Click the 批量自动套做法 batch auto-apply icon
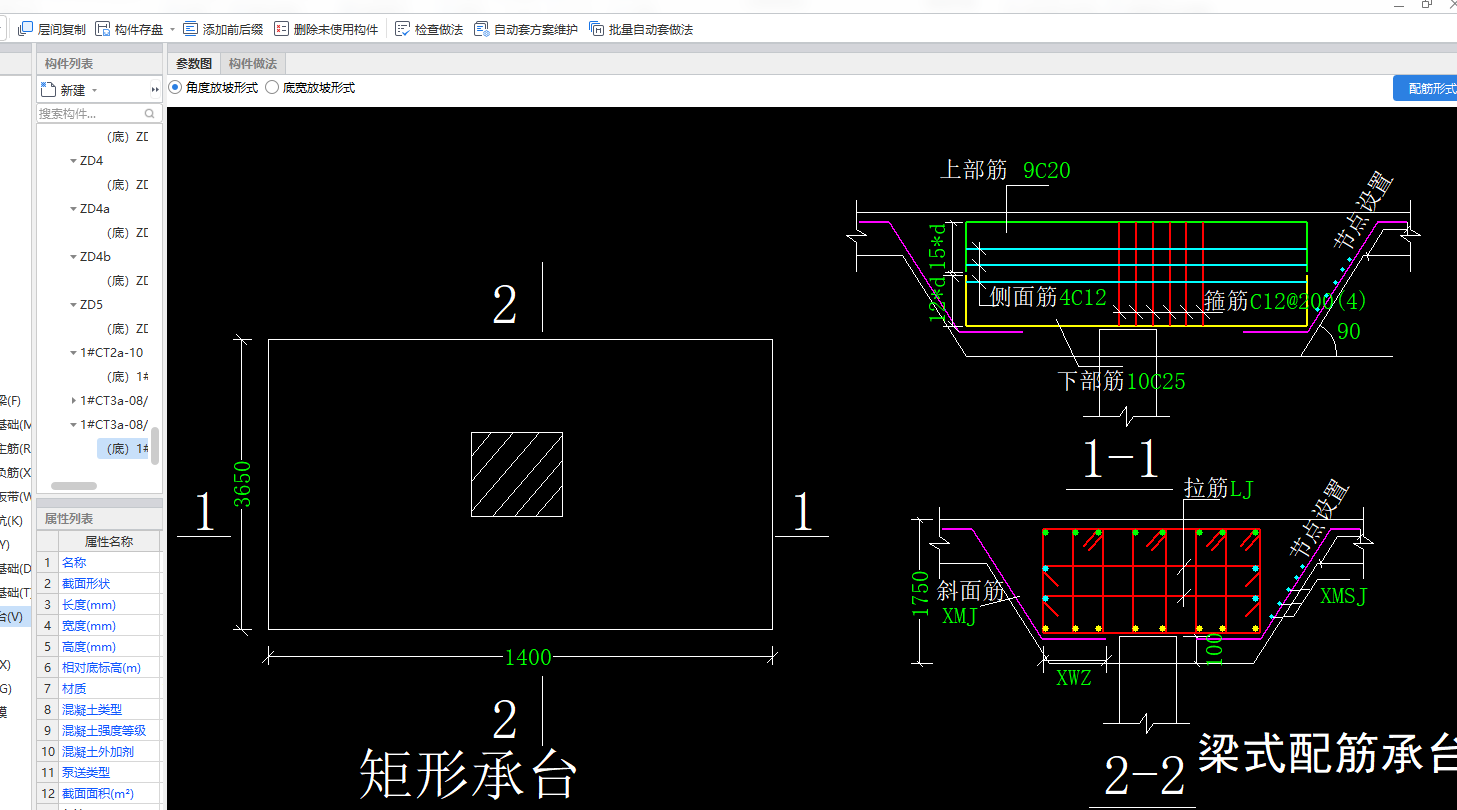1457x810 pixels. [x=597, y=30]
